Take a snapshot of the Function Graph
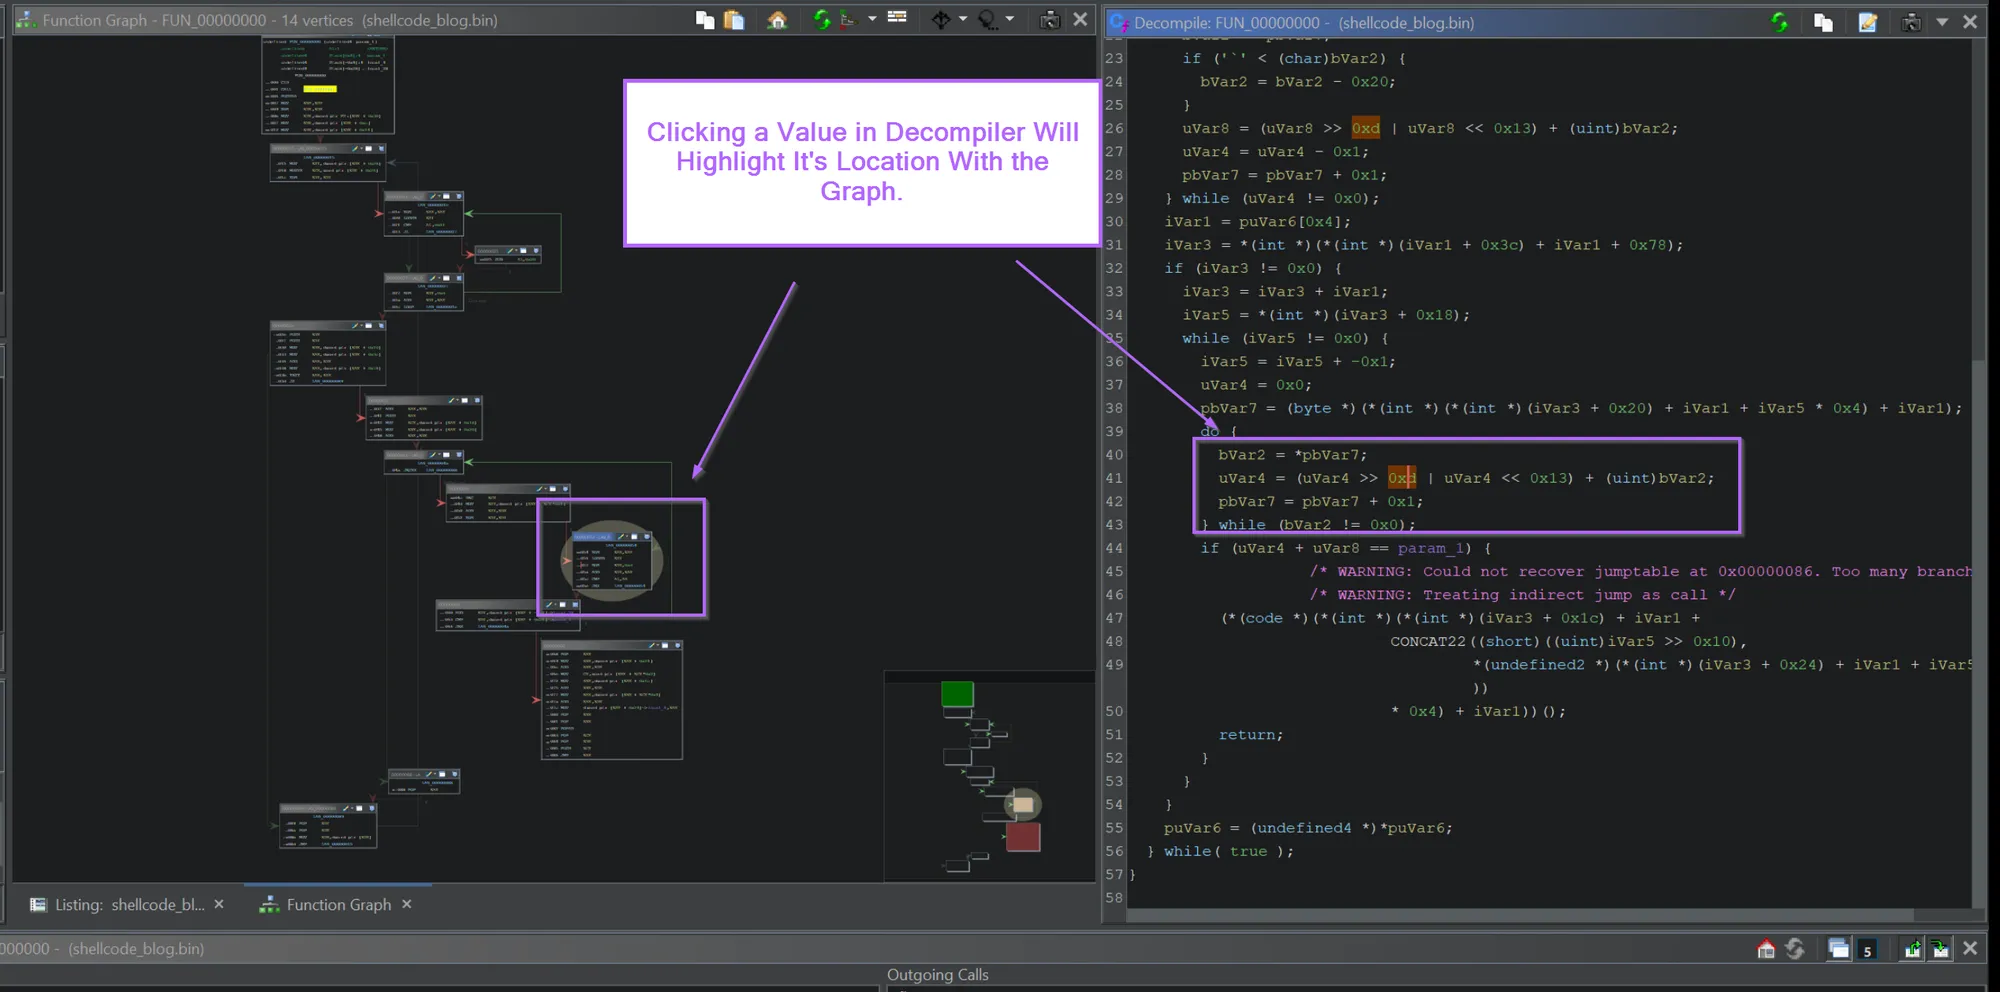 [1049, 20]
